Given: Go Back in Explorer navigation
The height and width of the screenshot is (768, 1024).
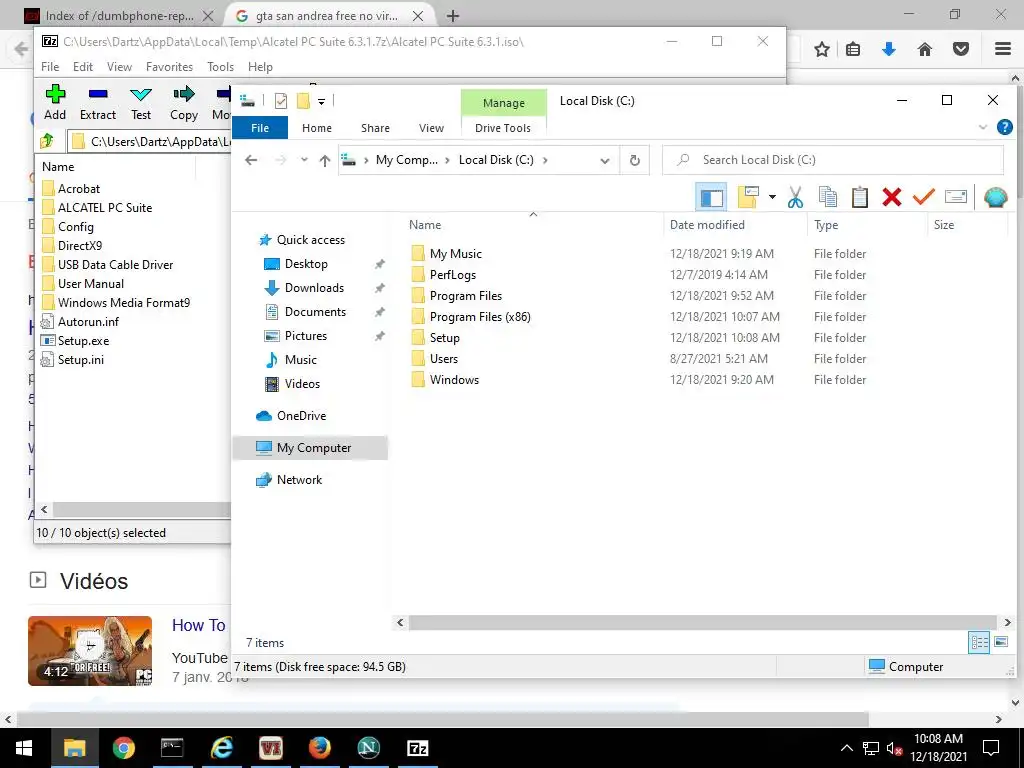Looking at the screenshot, I should pos(251,160).
